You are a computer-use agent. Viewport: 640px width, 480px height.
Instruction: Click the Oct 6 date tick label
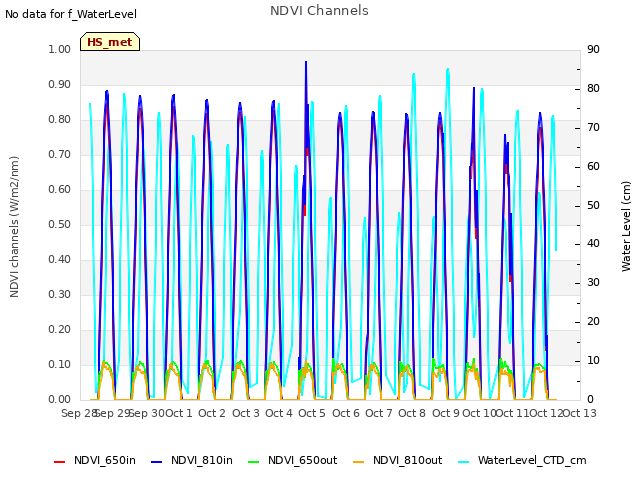346,413
